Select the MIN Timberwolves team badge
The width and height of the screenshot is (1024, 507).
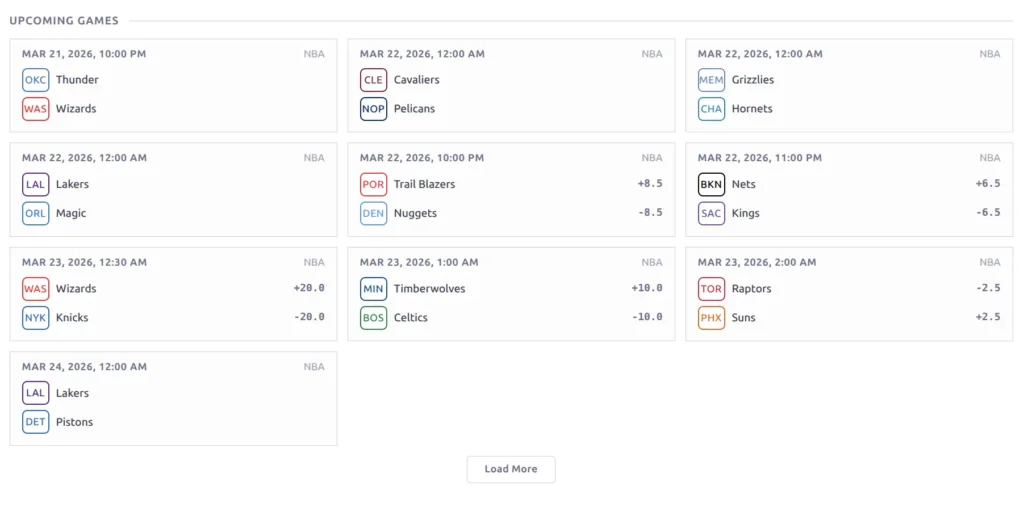click(374, 289)
